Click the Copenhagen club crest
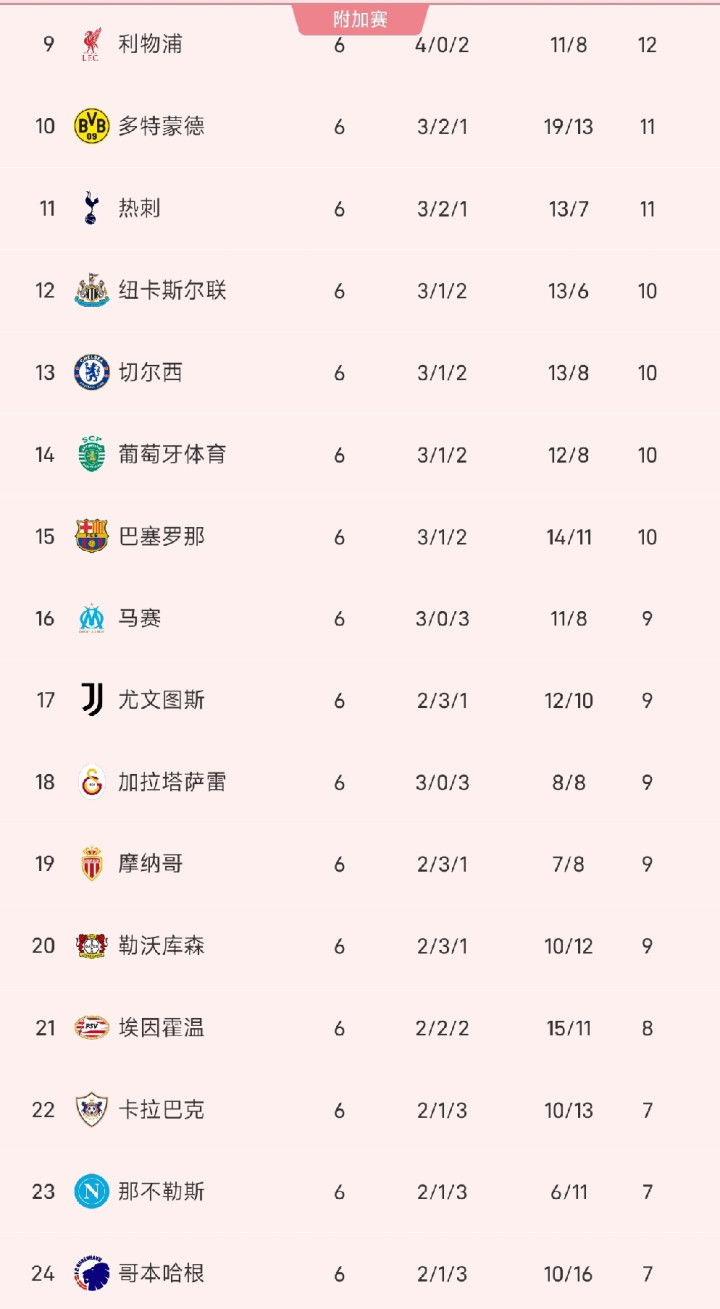Viewport: 720px width, 1309px height. point(91,1274)
